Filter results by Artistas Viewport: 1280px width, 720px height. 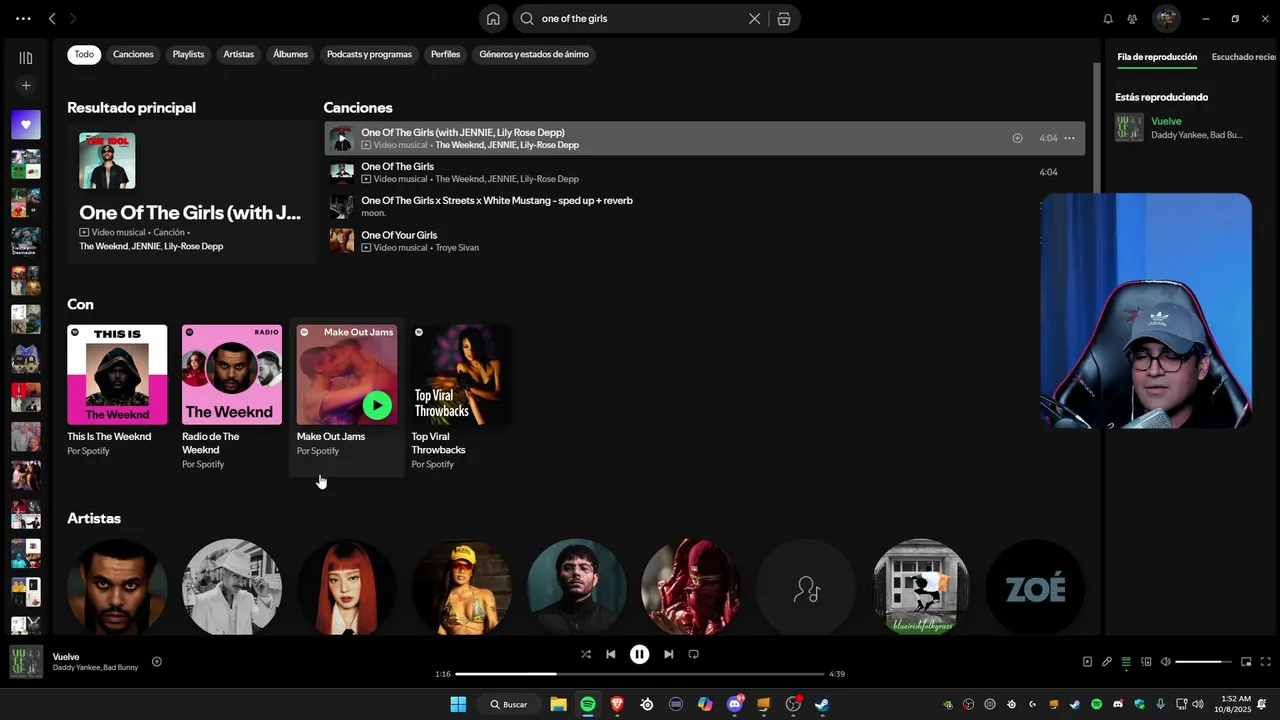coord(239,55)
